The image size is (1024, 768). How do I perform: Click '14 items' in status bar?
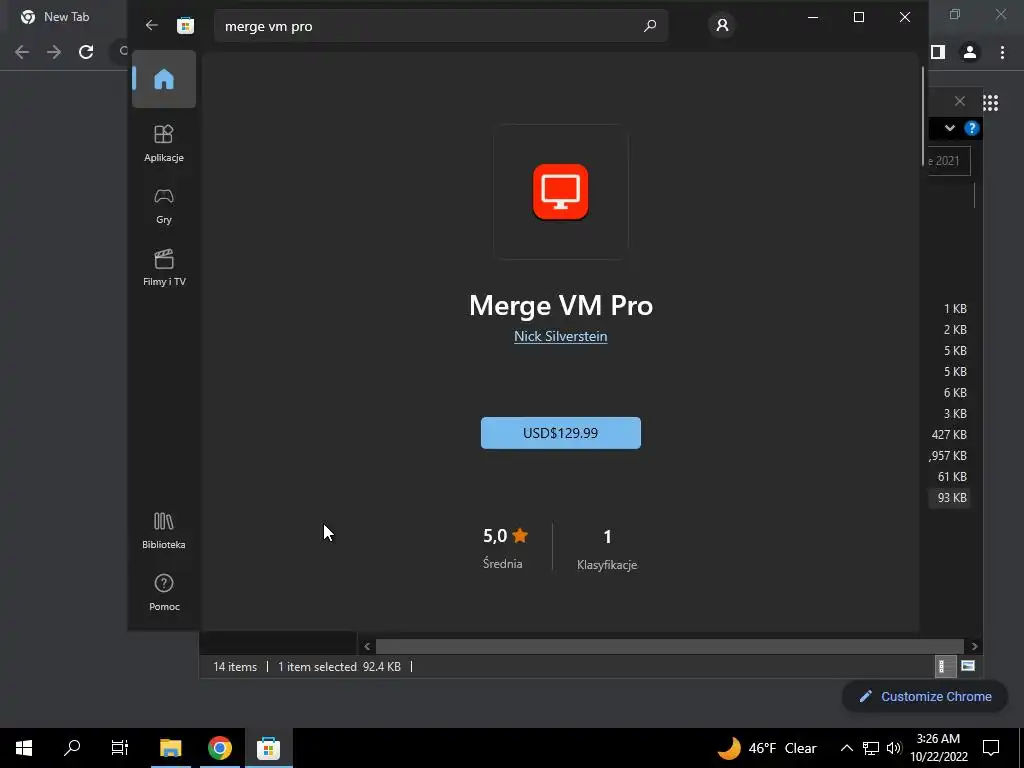[235, 667]
